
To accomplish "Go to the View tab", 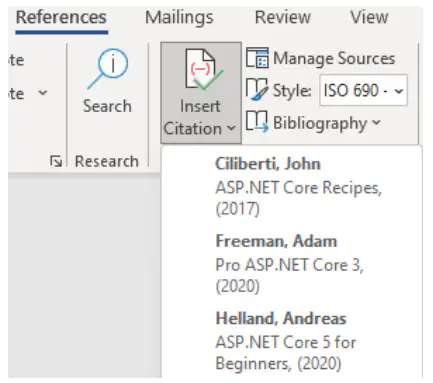I will click(369, 17).
